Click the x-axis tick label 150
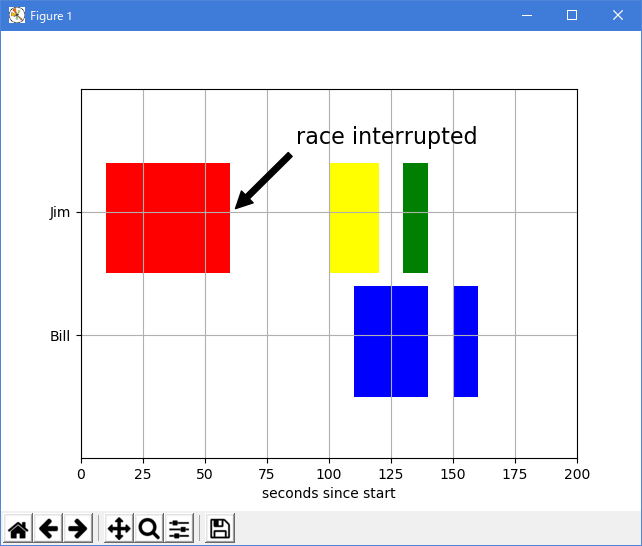 453,474
